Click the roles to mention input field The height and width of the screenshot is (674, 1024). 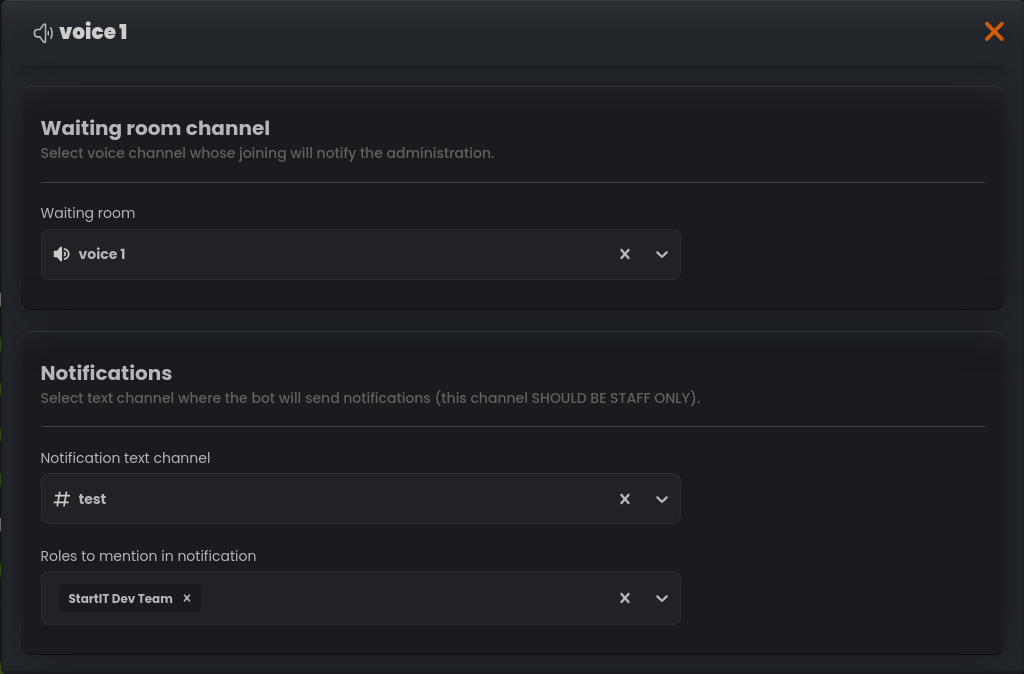[x=400, y=598]
